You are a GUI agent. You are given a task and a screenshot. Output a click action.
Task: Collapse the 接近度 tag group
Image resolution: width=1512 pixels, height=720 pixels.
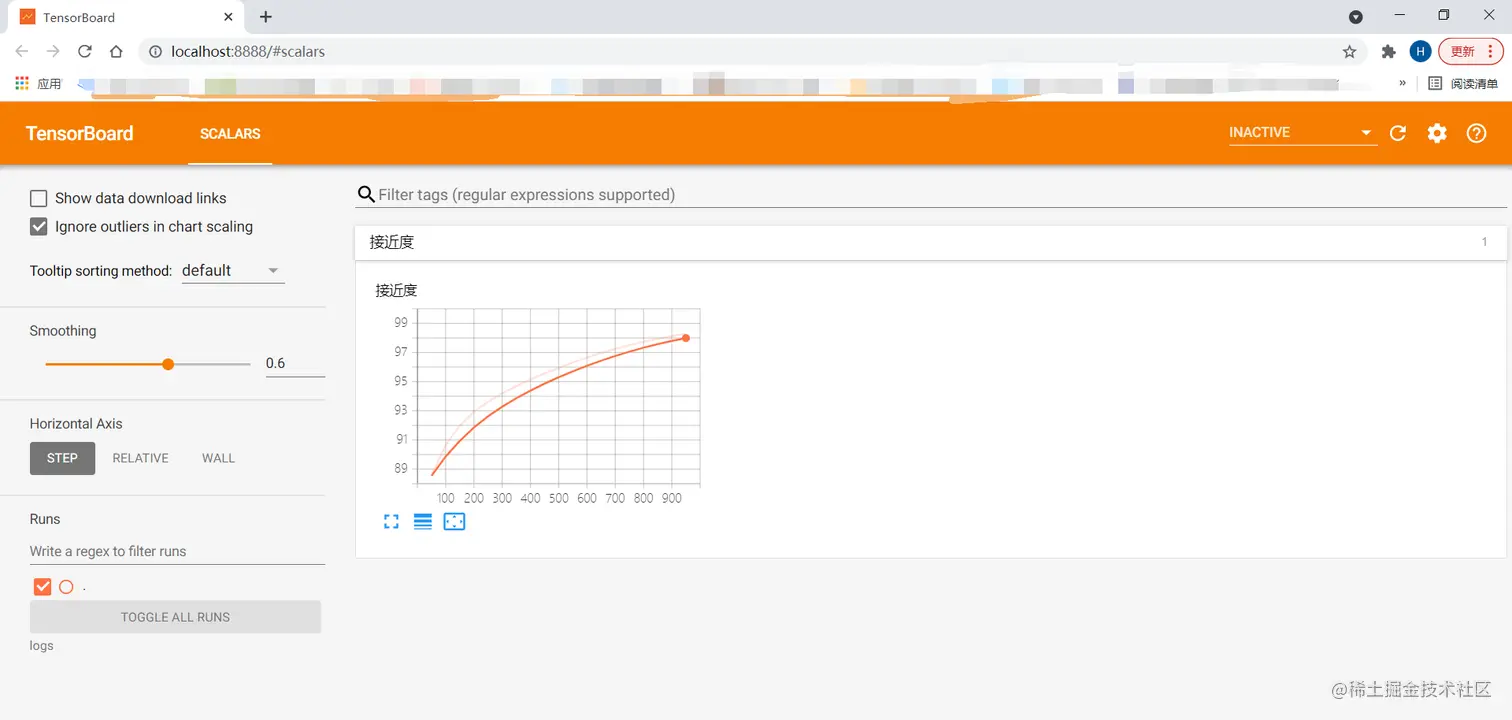930,242
